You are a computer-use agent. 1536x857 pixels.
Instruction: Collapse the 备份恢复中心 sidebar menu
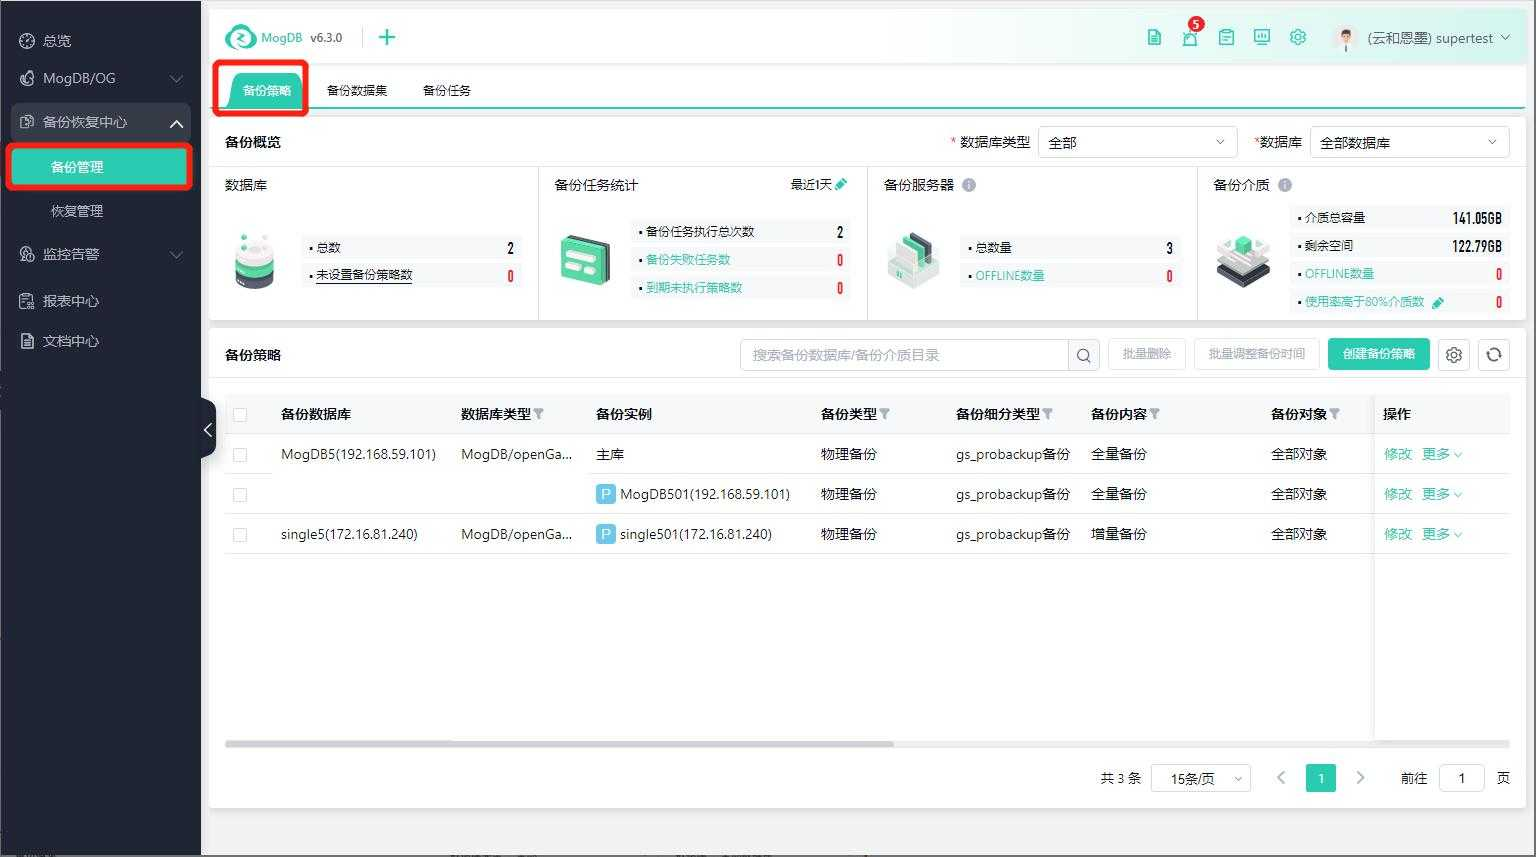(x=100, y=122)
